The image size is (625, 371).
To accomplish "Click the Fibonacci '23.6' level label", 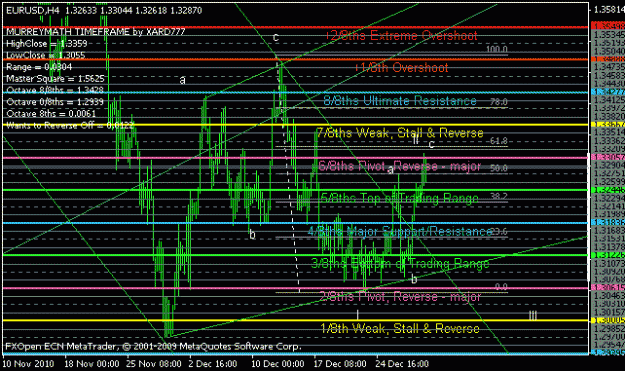I will (x=499, y=232).
